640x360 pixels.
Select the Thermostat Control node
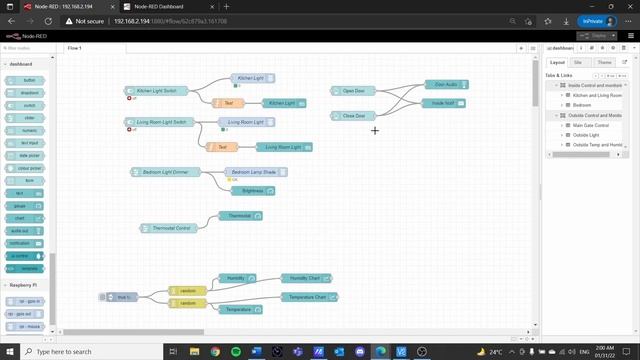169,228
